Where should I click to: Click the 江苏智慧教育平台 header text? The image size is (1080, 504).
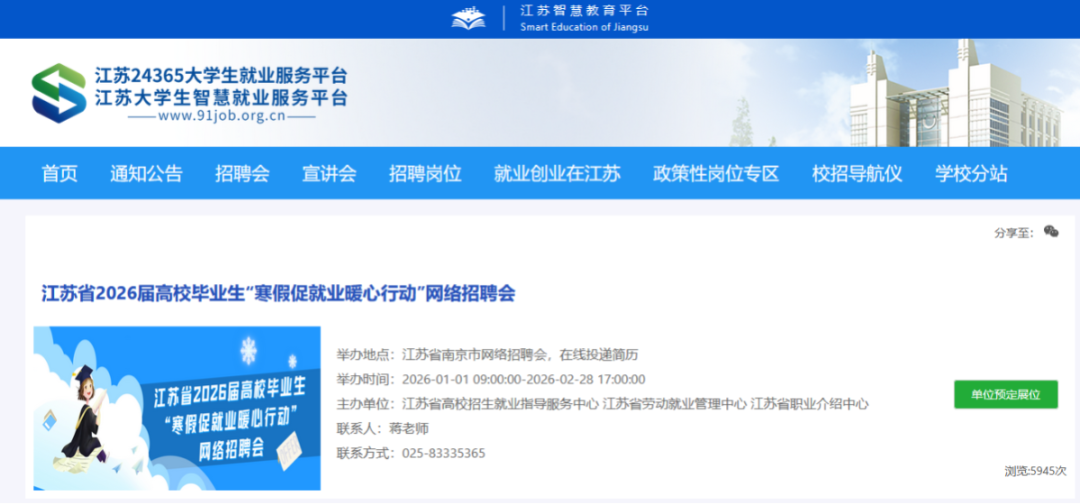584,11
